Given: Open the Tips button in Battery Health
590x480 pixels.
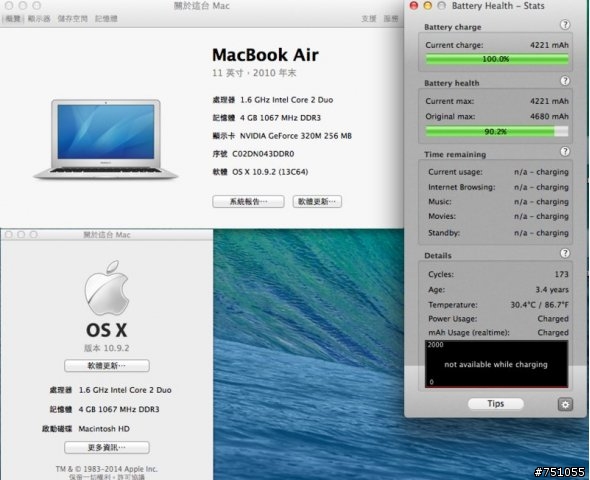Looking at the screenshot, I should (x=496, y=404).
